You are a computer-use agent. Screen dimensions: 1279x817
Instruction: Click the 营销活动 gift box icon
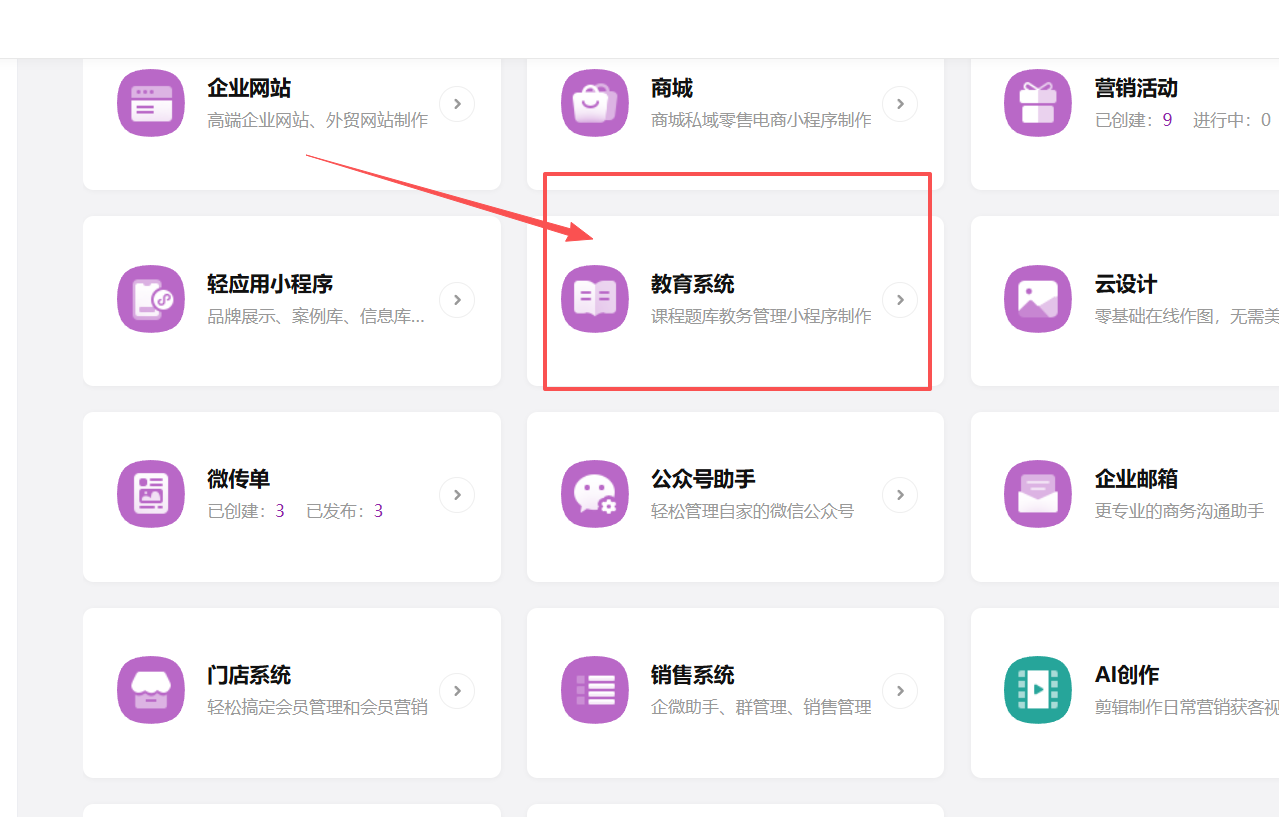tap(1038, 103)
